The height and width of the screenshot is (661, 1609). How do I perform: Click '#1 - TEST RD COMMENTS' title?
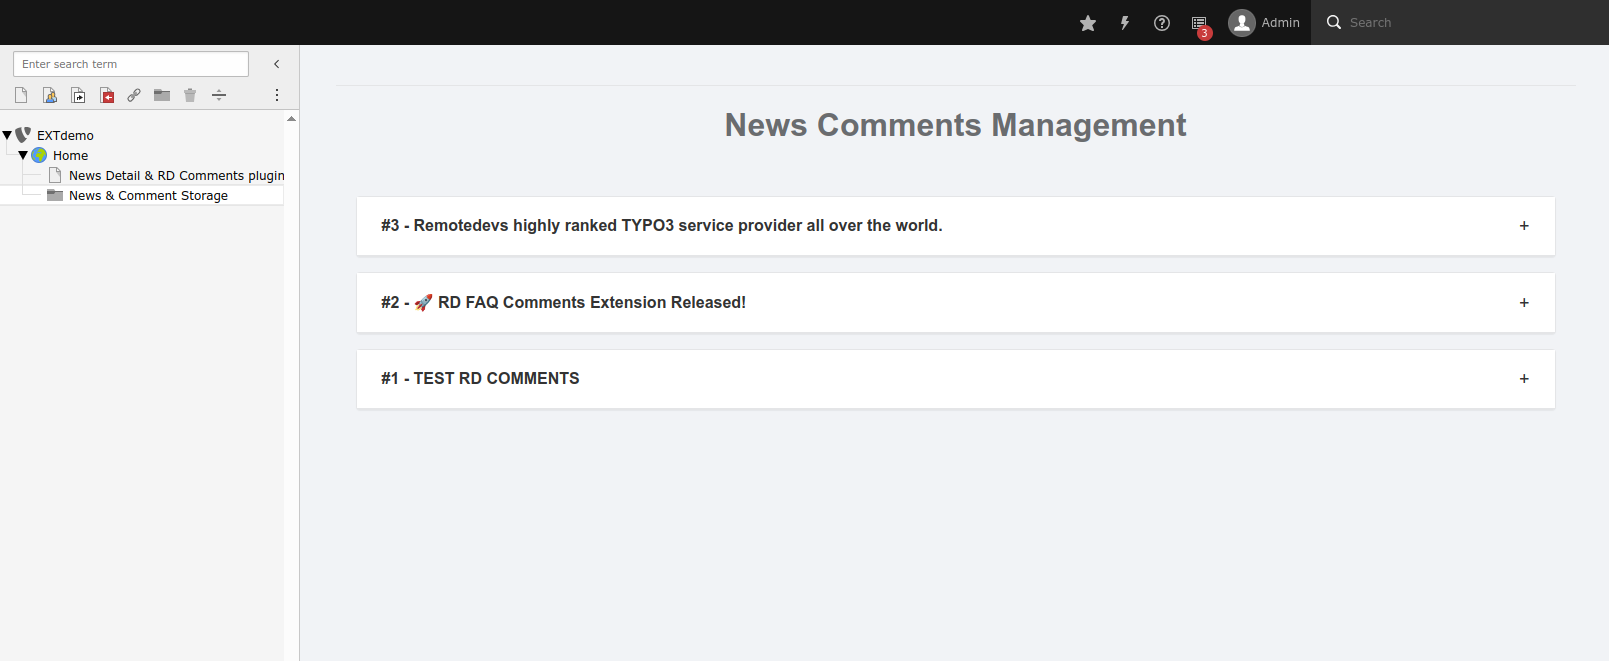[x=480, y=378]
